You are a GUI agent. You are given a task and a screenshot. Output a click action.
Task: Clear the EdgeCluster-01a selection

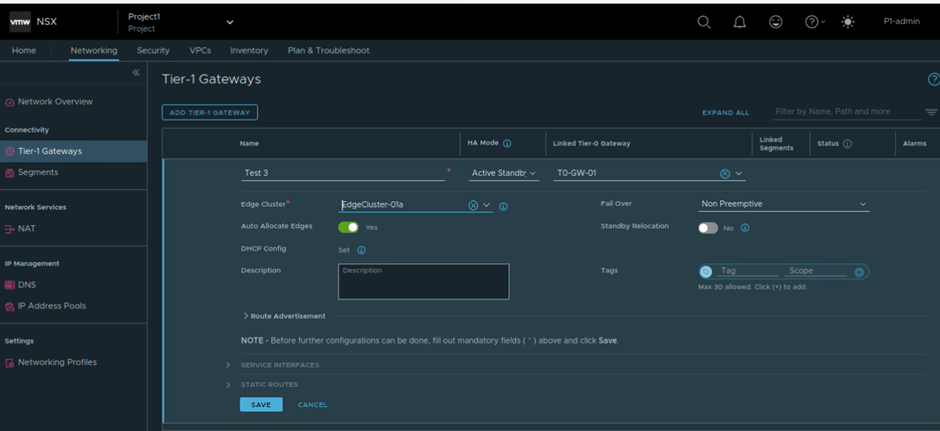[473, 205]
